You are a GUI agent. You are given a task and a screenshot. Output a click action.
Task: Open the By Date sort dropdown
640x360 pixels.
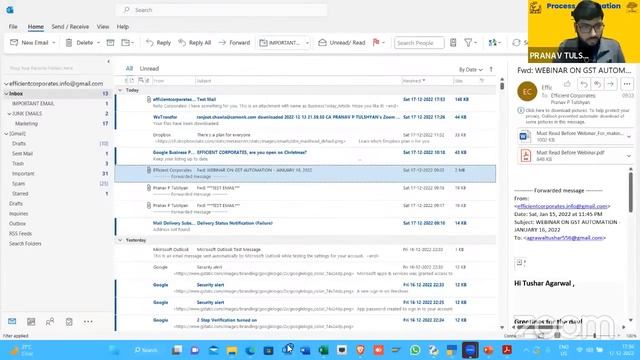coord(471,70)
